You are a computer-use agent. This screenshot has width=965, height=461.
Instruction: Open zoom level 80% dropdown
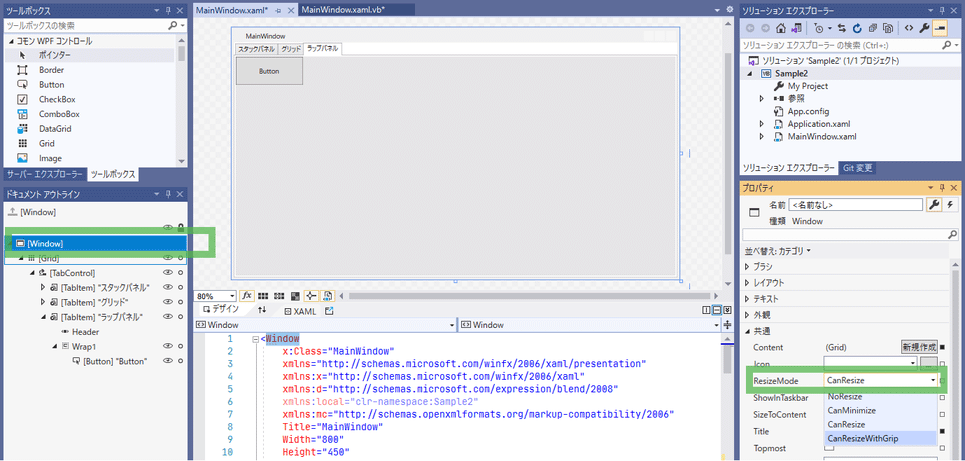(x=232, y=296)
